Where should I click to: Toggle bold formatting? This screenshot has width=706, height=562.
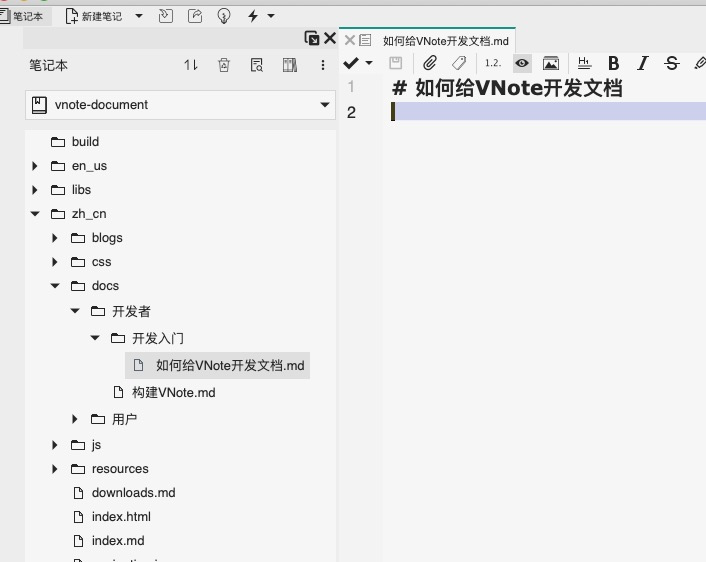coord(613,63)
